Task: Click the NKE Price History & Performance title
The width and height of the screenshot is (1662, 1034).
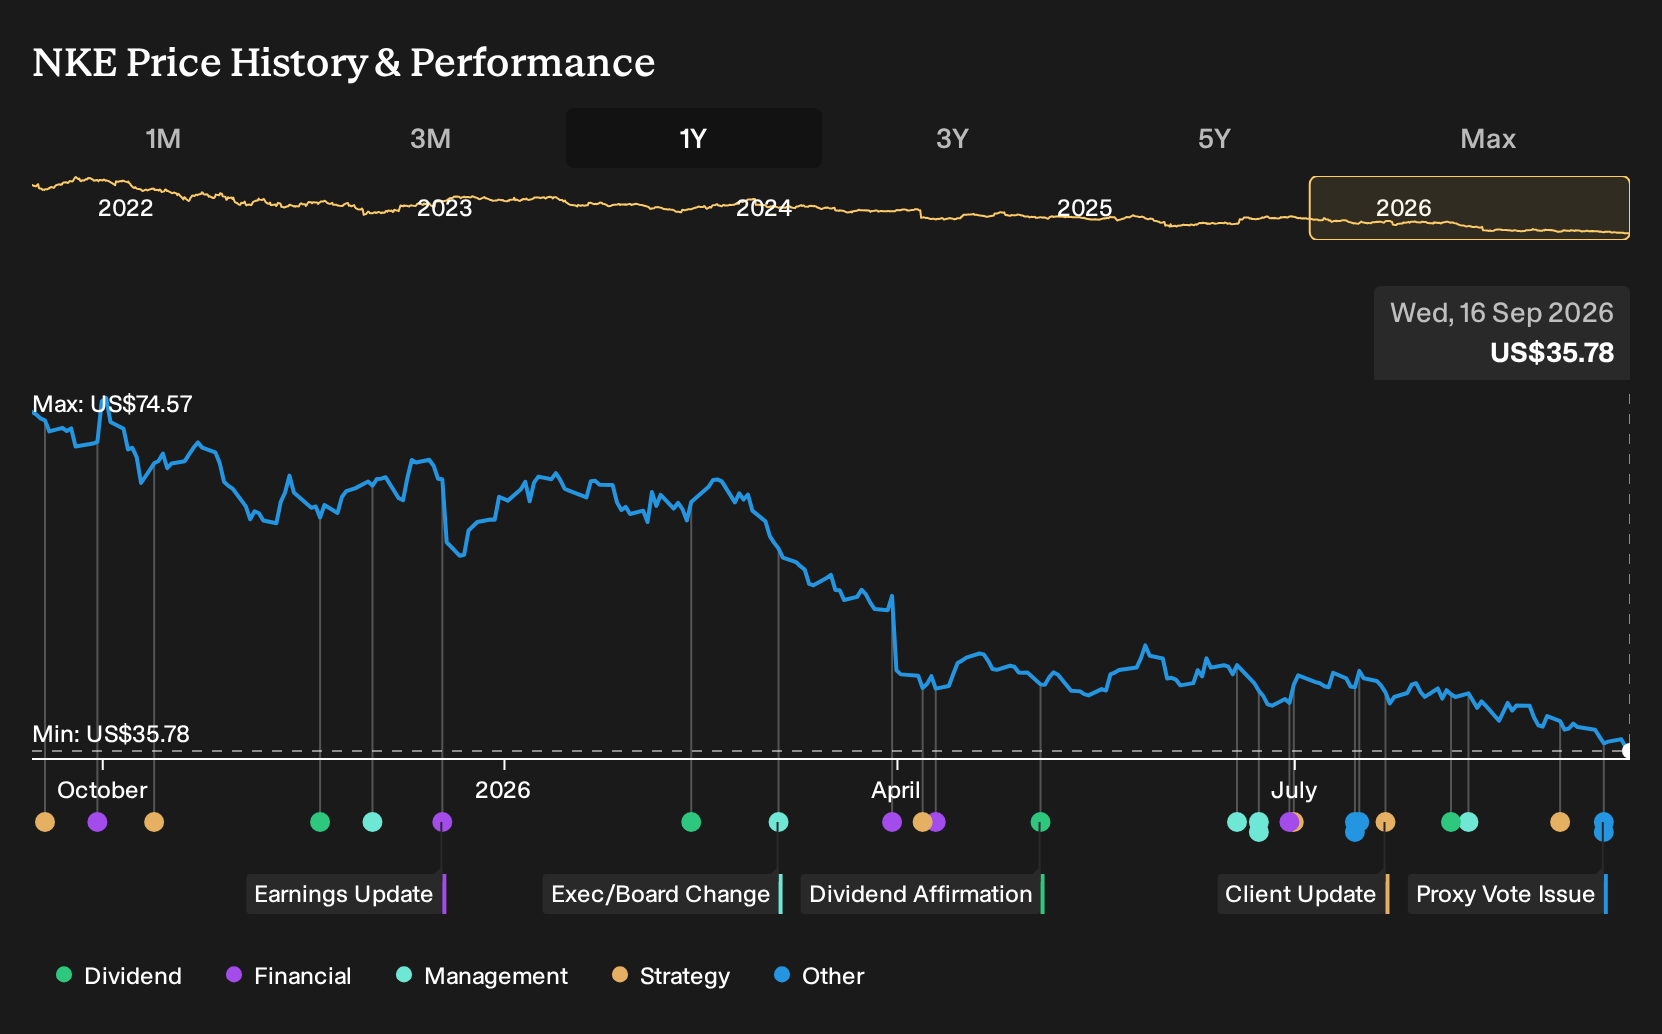Action: 344,63
